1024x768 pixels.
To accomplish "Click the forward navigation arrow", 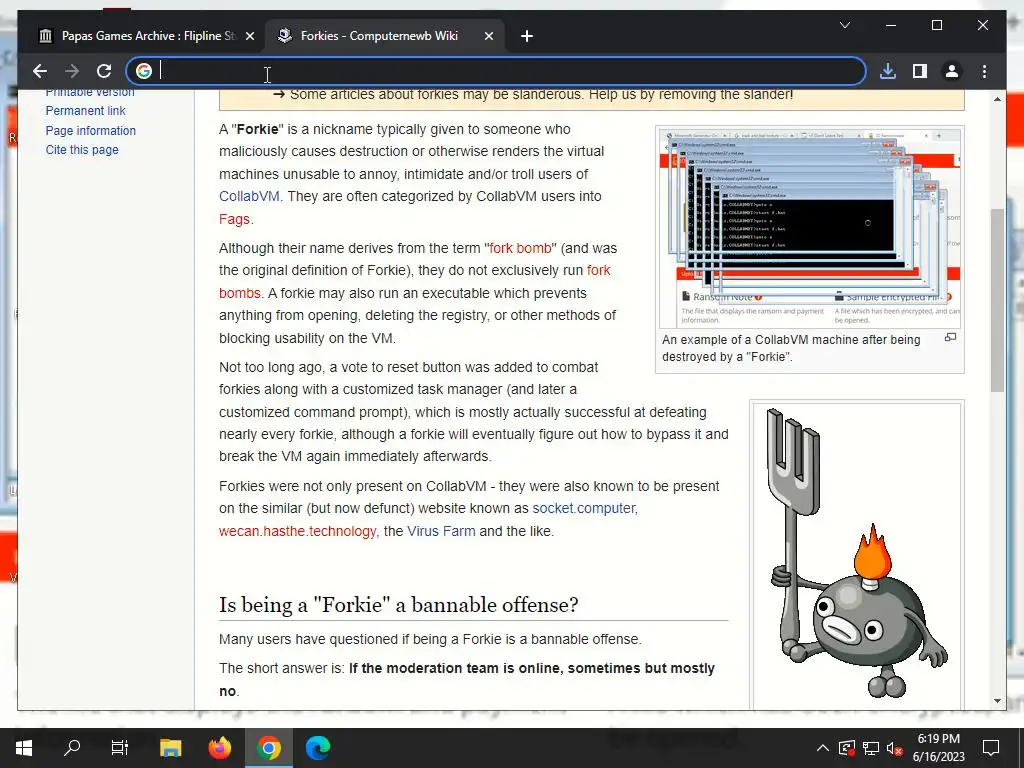I will coord(72,71).
